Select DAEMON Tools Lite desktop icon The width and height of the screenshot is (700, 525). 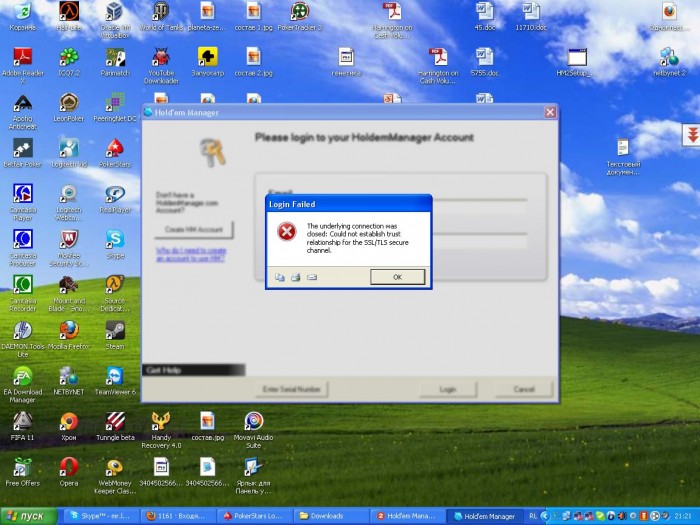click(22, 339)
